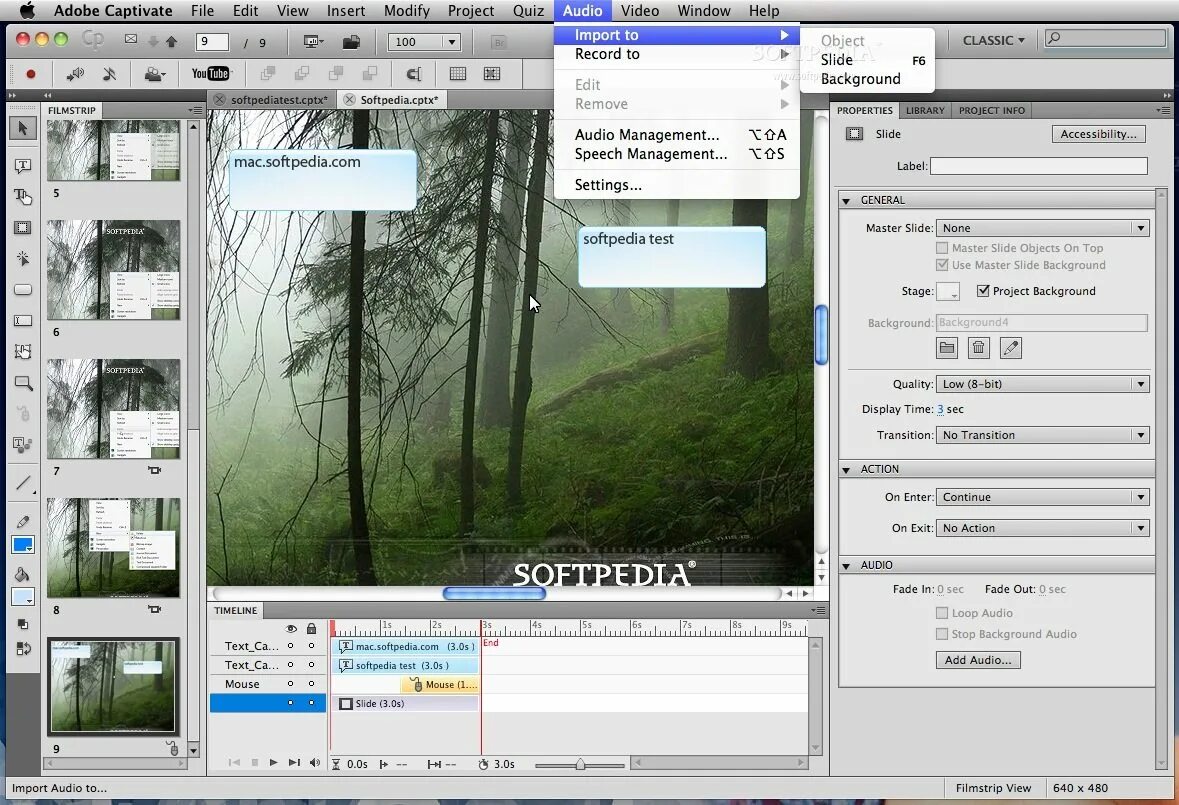The image size is (1179, 805).
Task: Click the blue stroke color swatch
Action: (23, 545)
